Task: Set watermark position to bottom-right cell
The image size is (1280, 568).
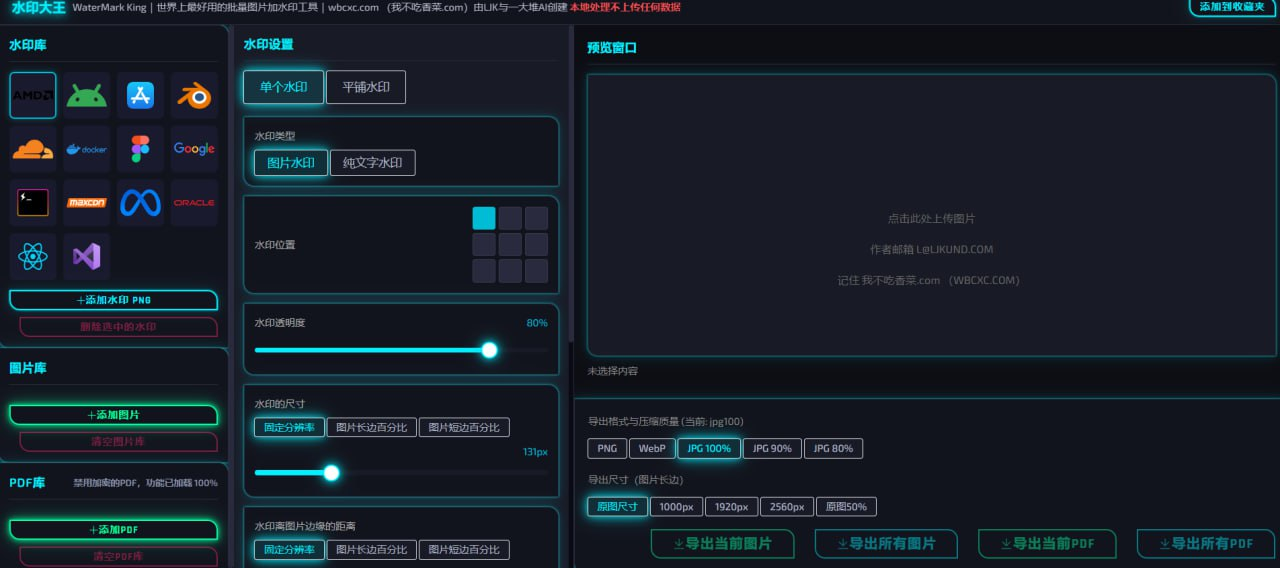Action: [536, 271]
